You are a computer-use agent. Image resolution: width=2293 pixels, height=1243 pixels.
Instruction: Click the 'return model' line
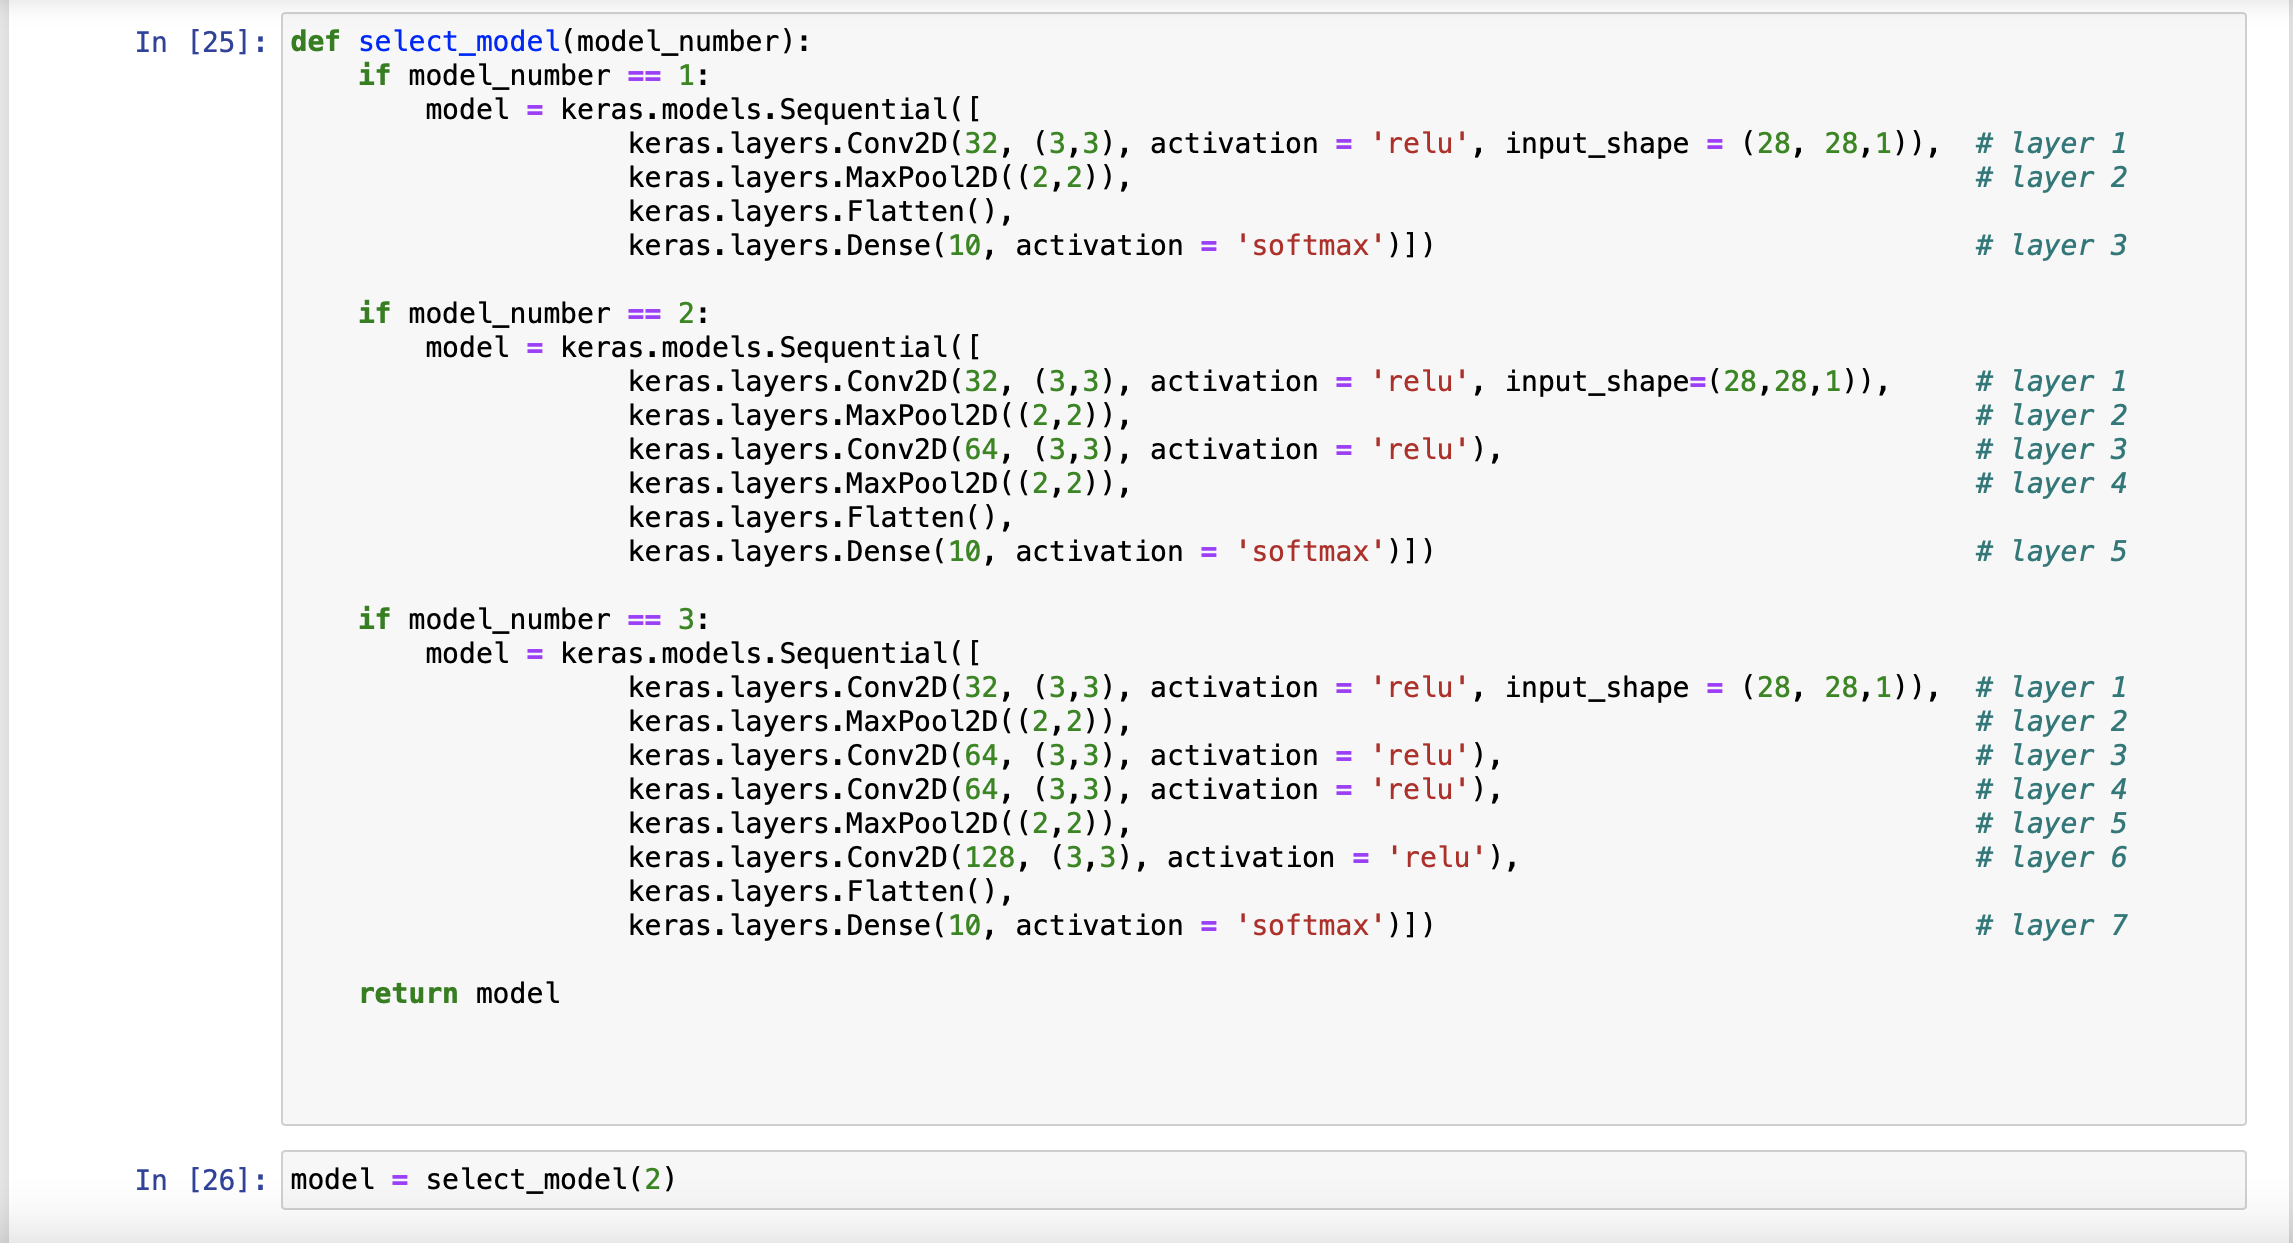tap(459, 993)
